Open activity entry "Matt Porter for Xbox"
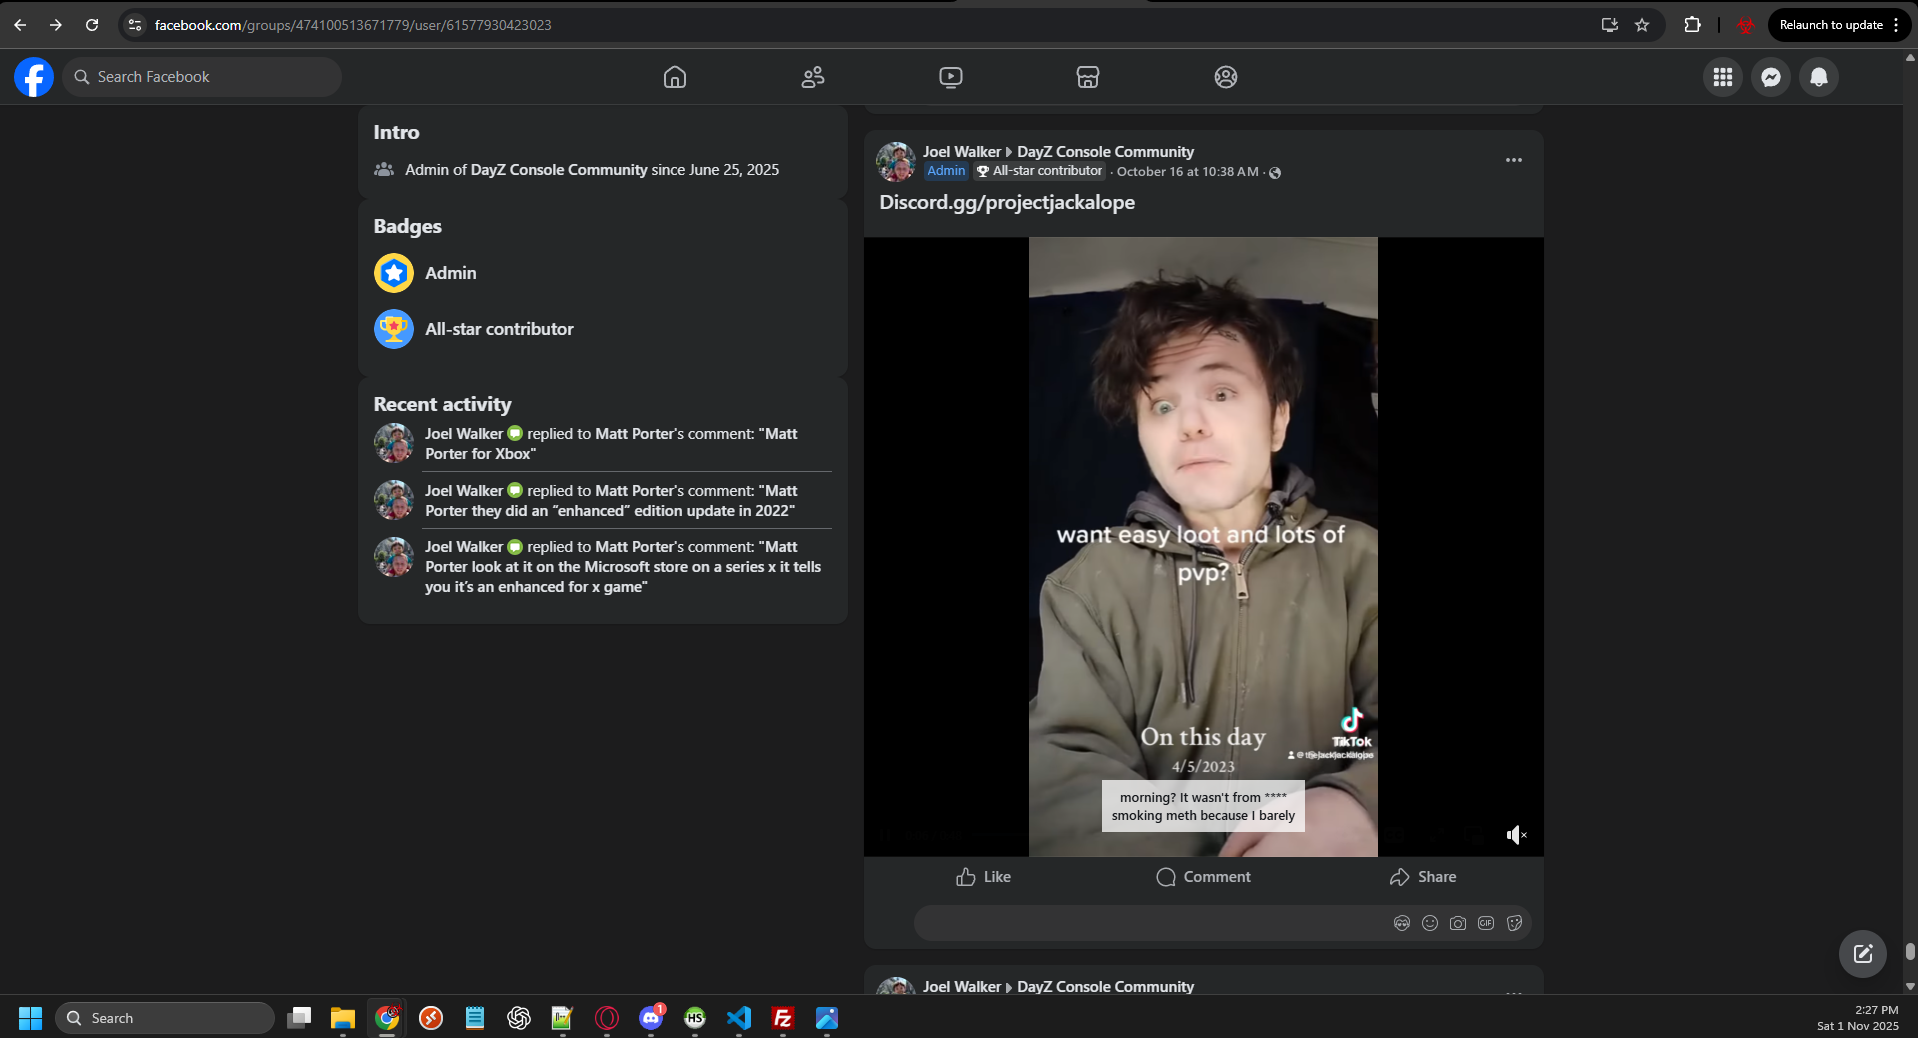Image resolution: width=1918 pixels, height=1038 pixels. point(602,443)
